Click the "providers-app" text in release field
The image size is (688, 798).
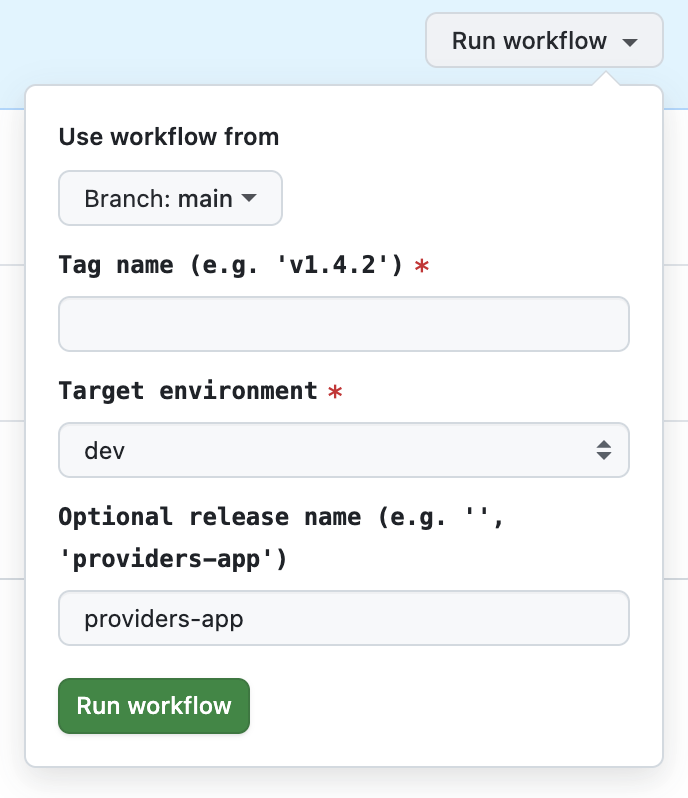coord(164,619)
